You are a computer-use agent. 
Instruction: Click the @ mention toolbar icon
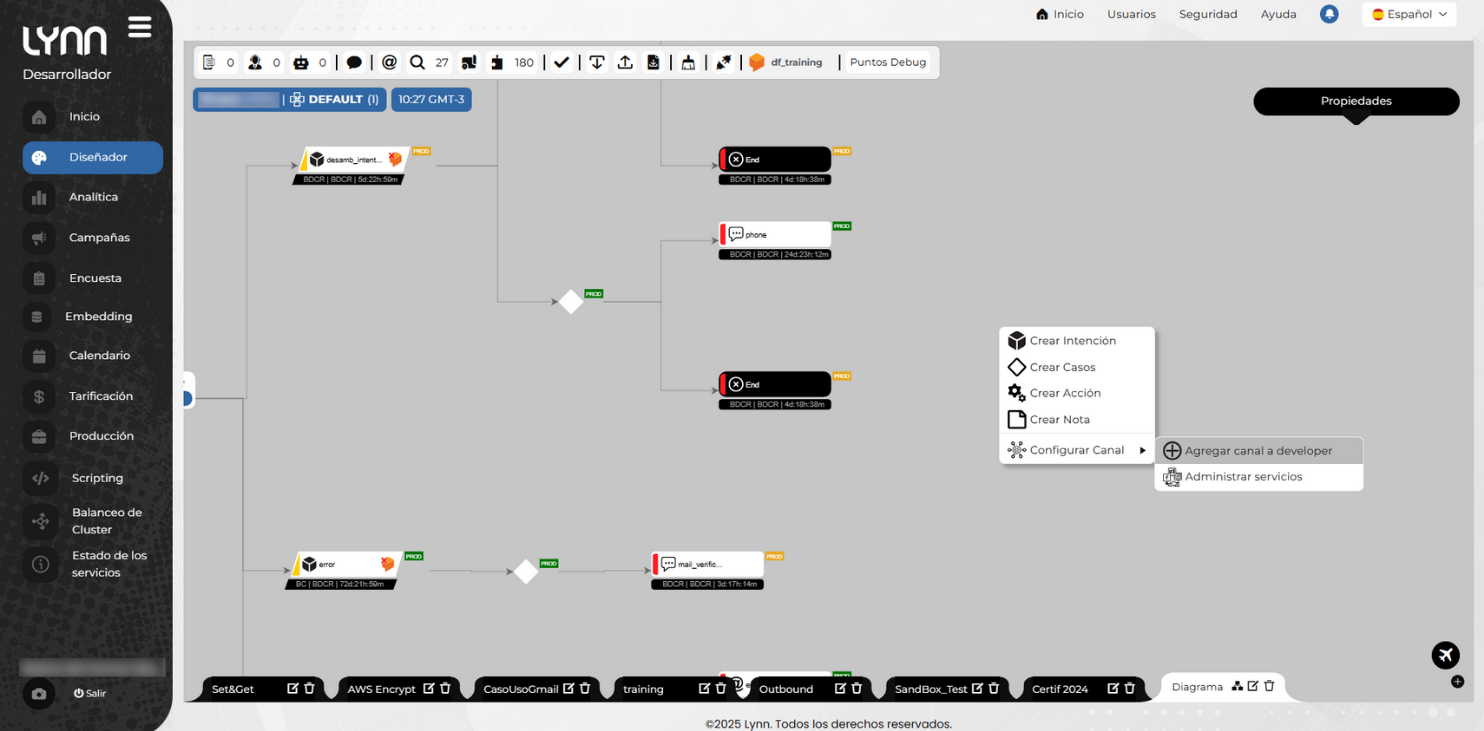pyautogui.click(x=389, y=62)
